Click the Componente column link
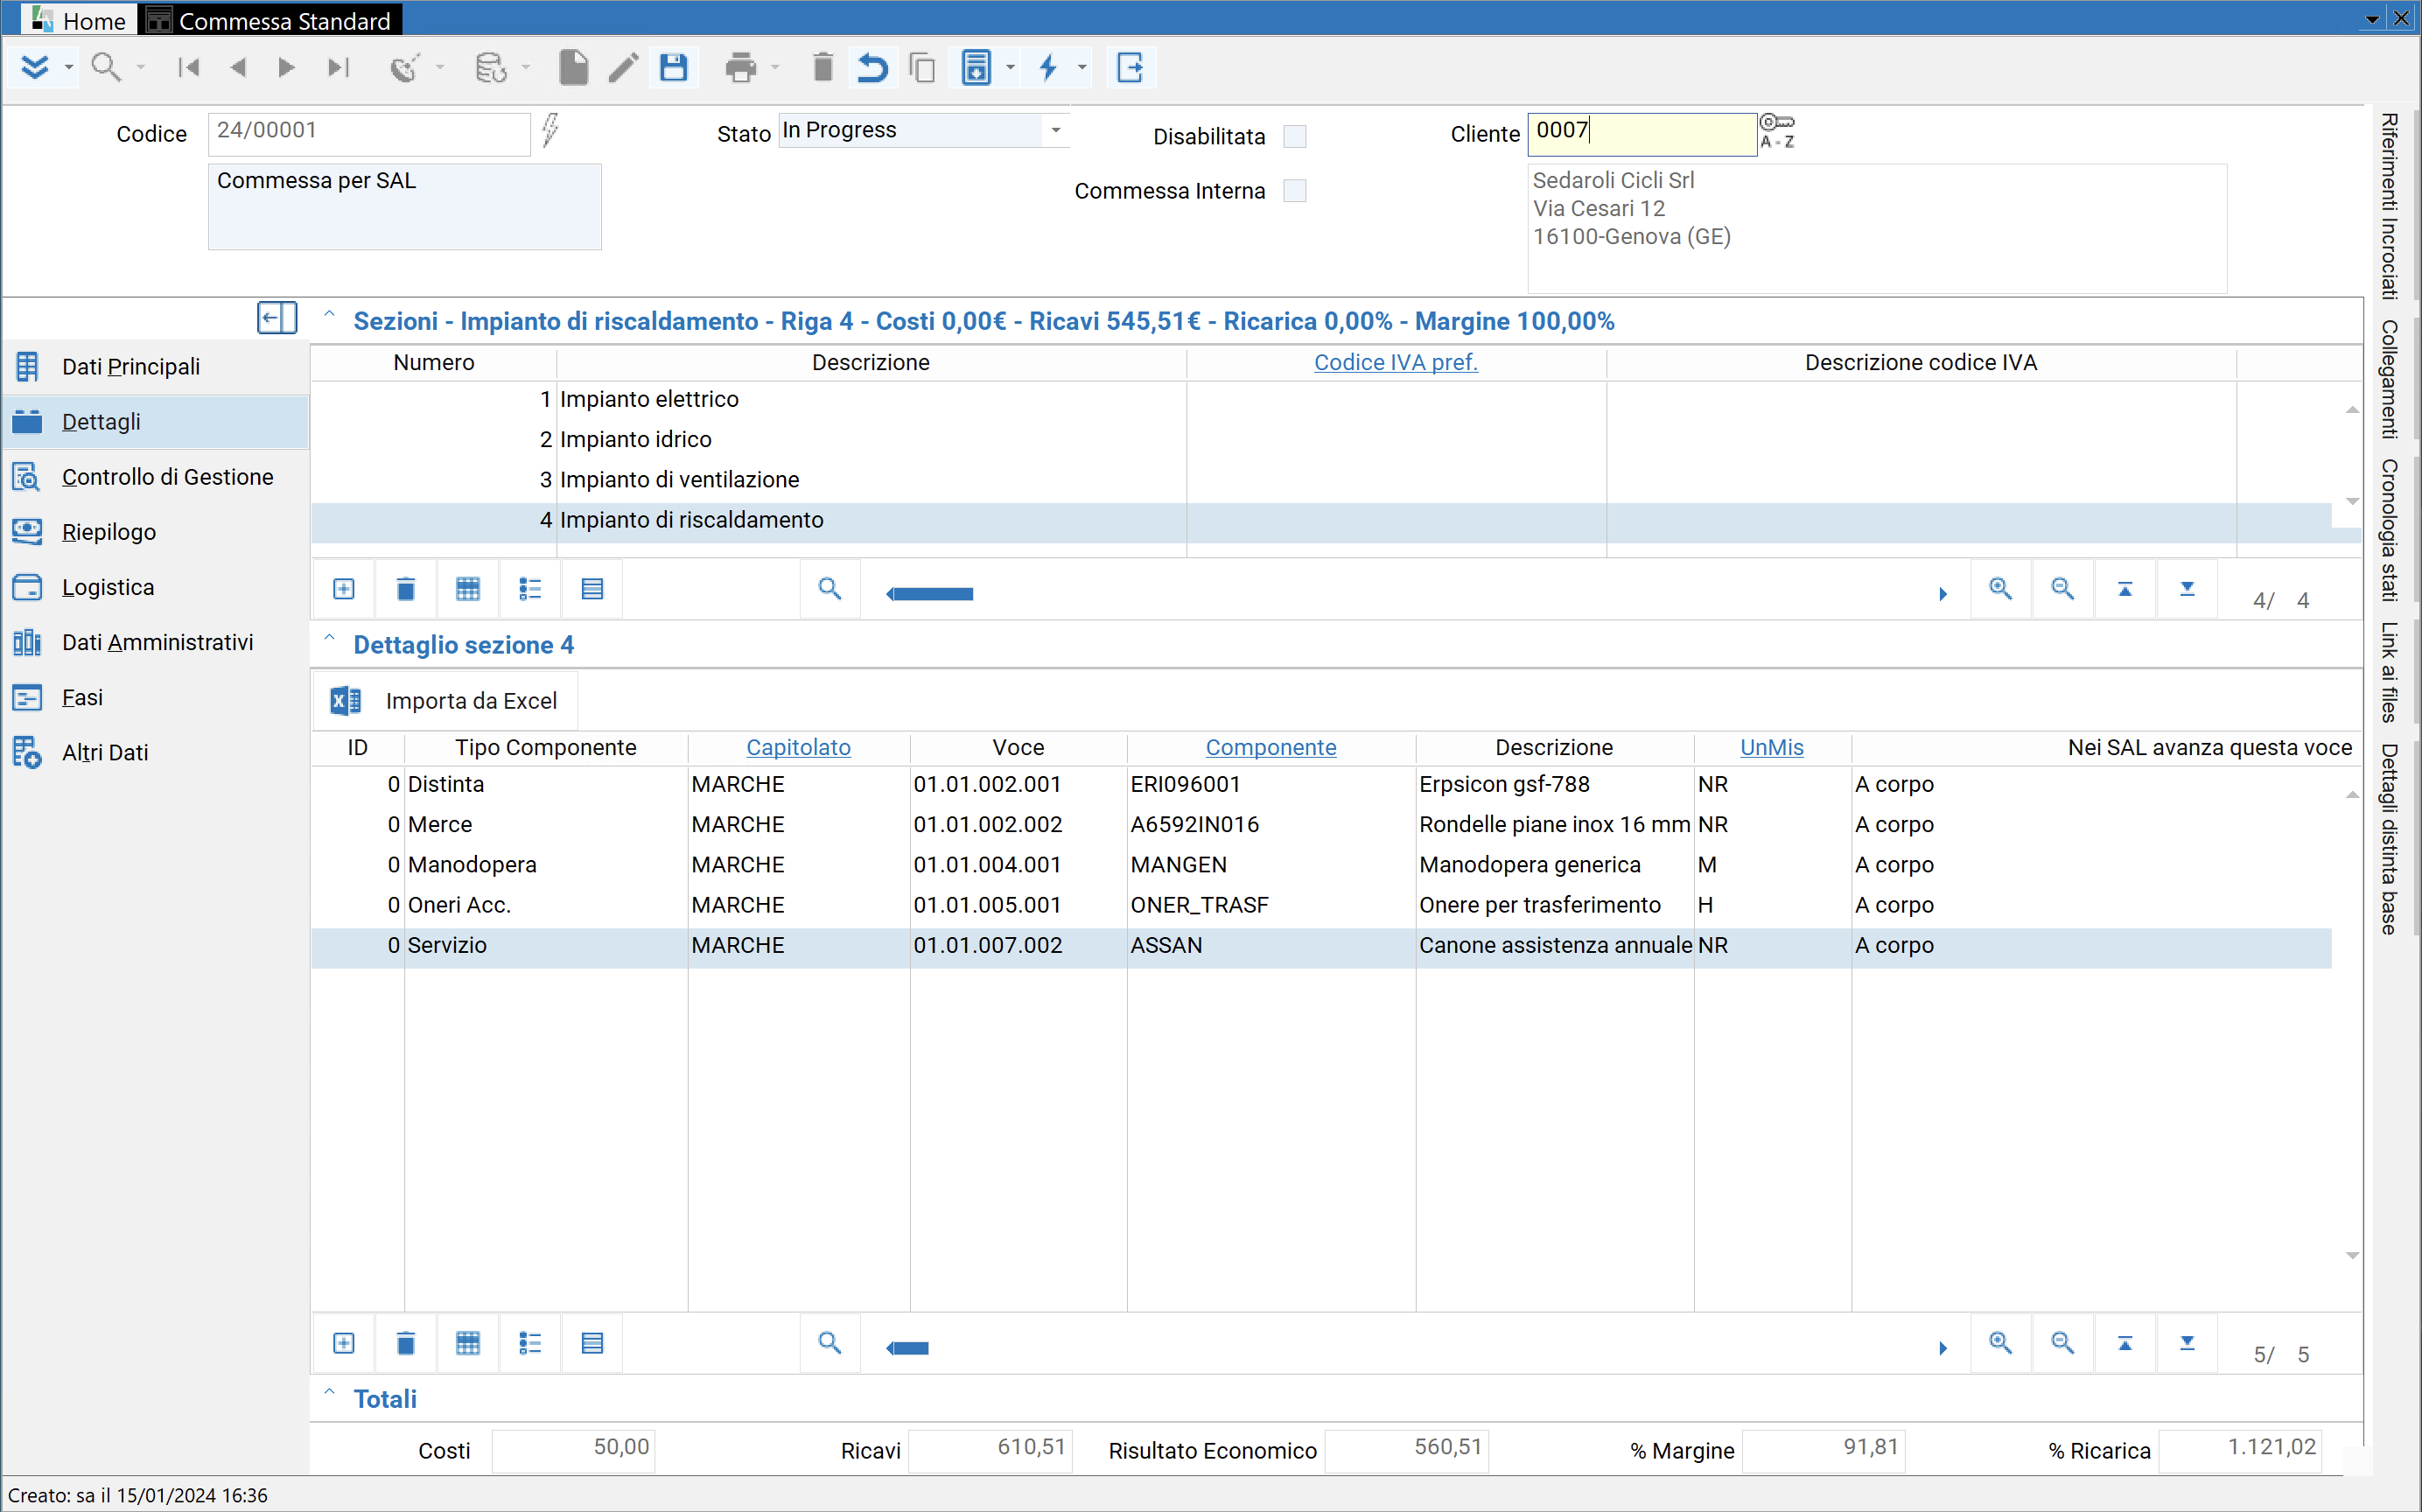The image size is (2422, 1512). pyautogui.click(x=1270, y=747)
